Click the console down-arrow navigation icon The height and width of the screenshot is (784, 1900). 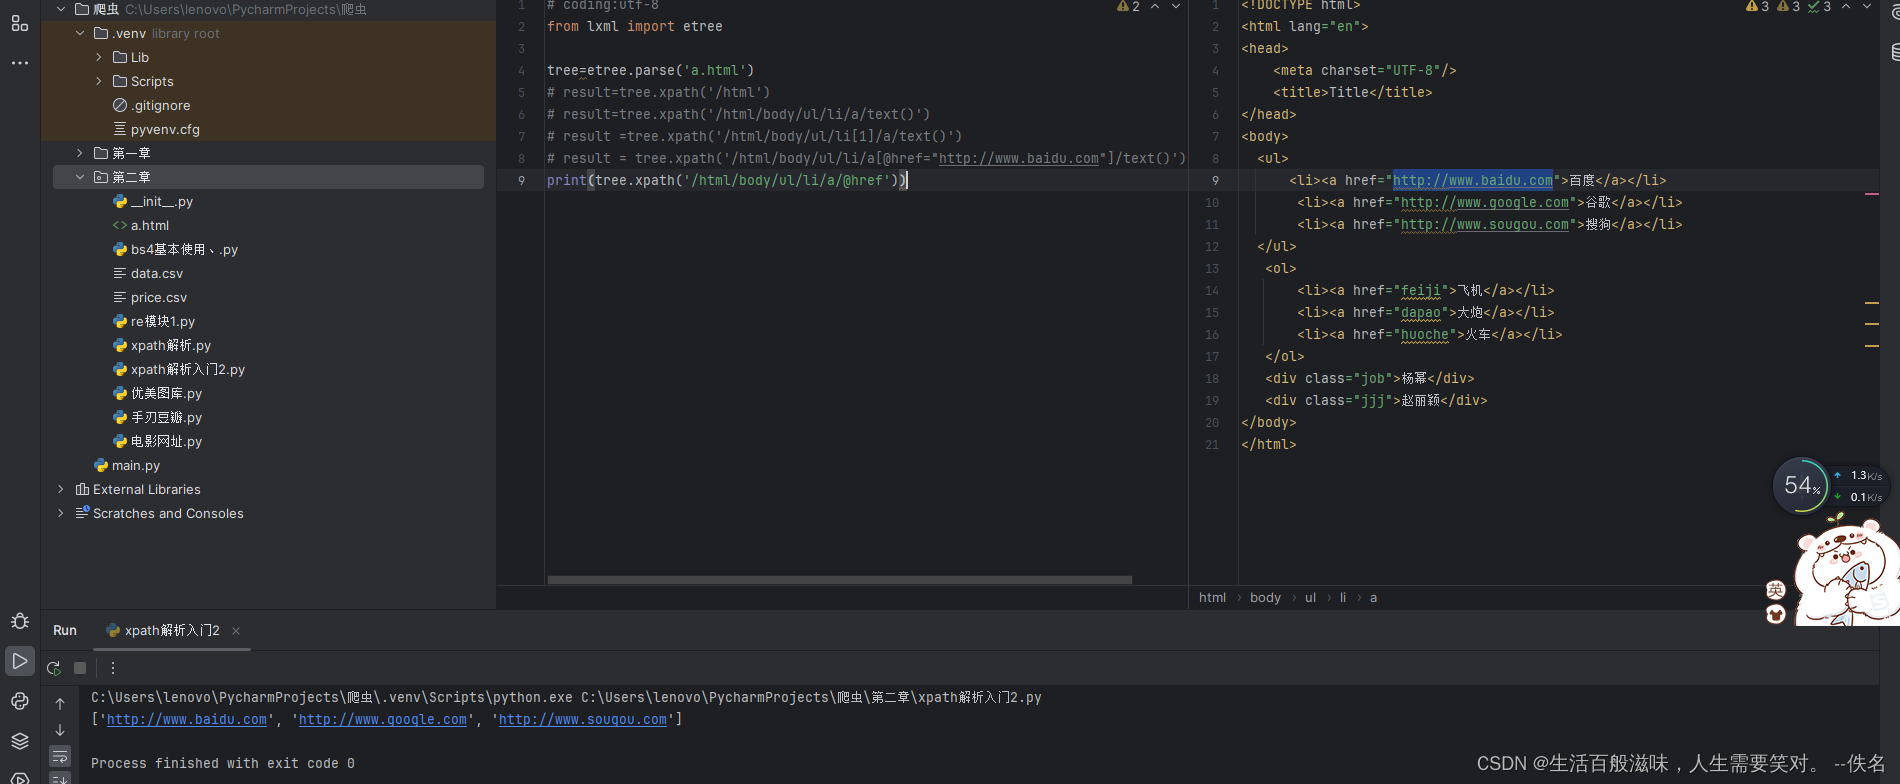coord(60,730)
